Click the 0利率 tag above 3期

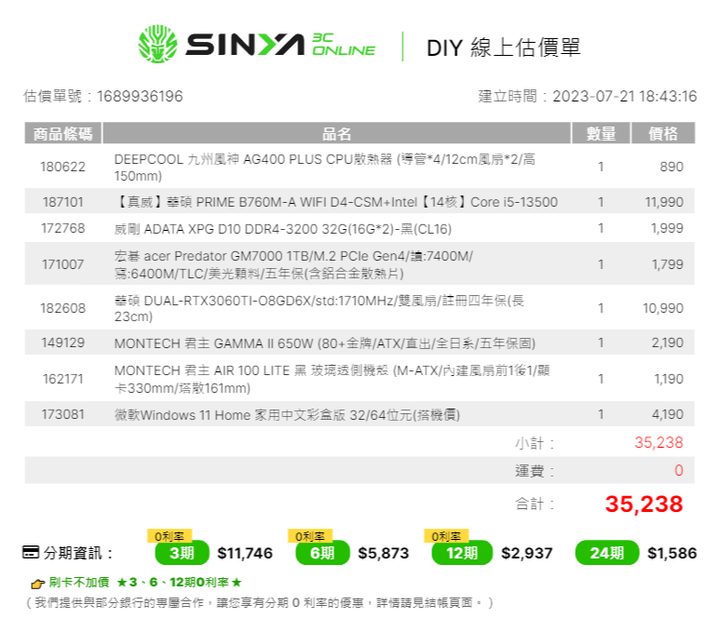[169, 536]
